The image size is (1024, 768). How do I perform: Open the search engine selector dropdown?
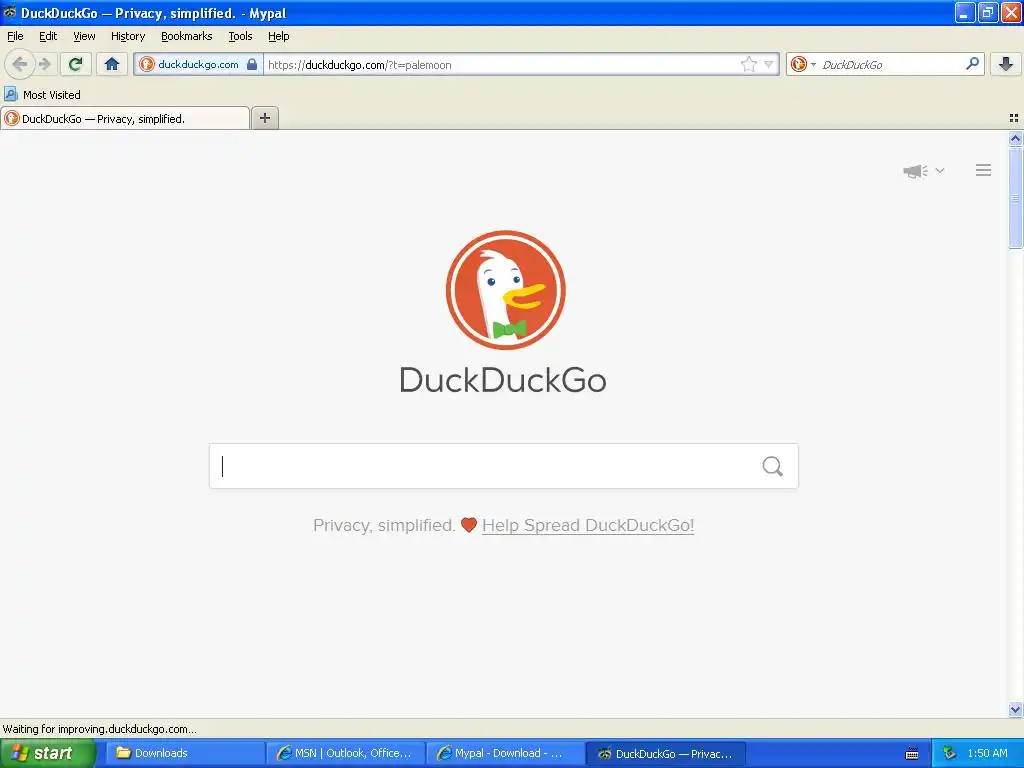(x=803, y=64)
